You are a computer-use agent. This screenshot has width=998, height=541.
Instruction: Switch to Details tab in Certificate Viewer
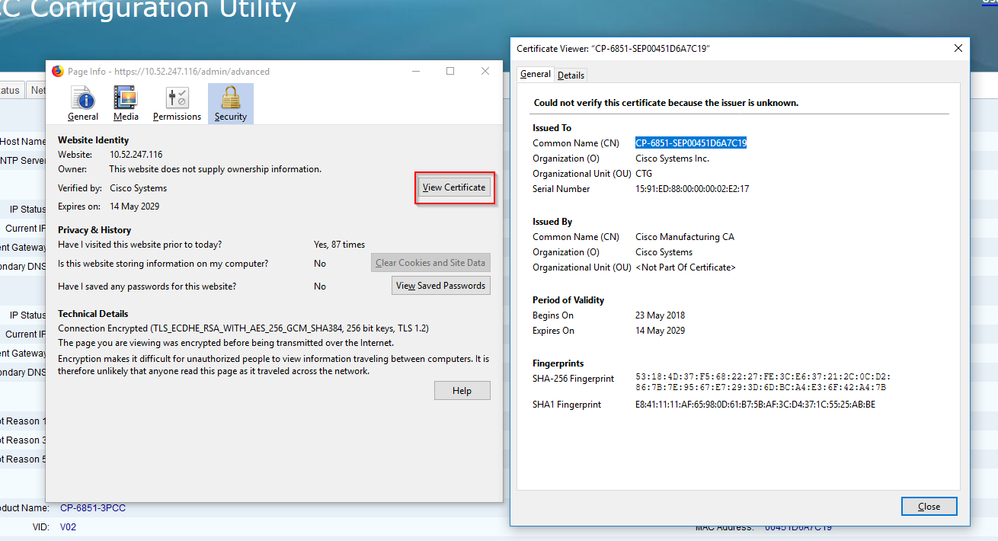[571, 75]
